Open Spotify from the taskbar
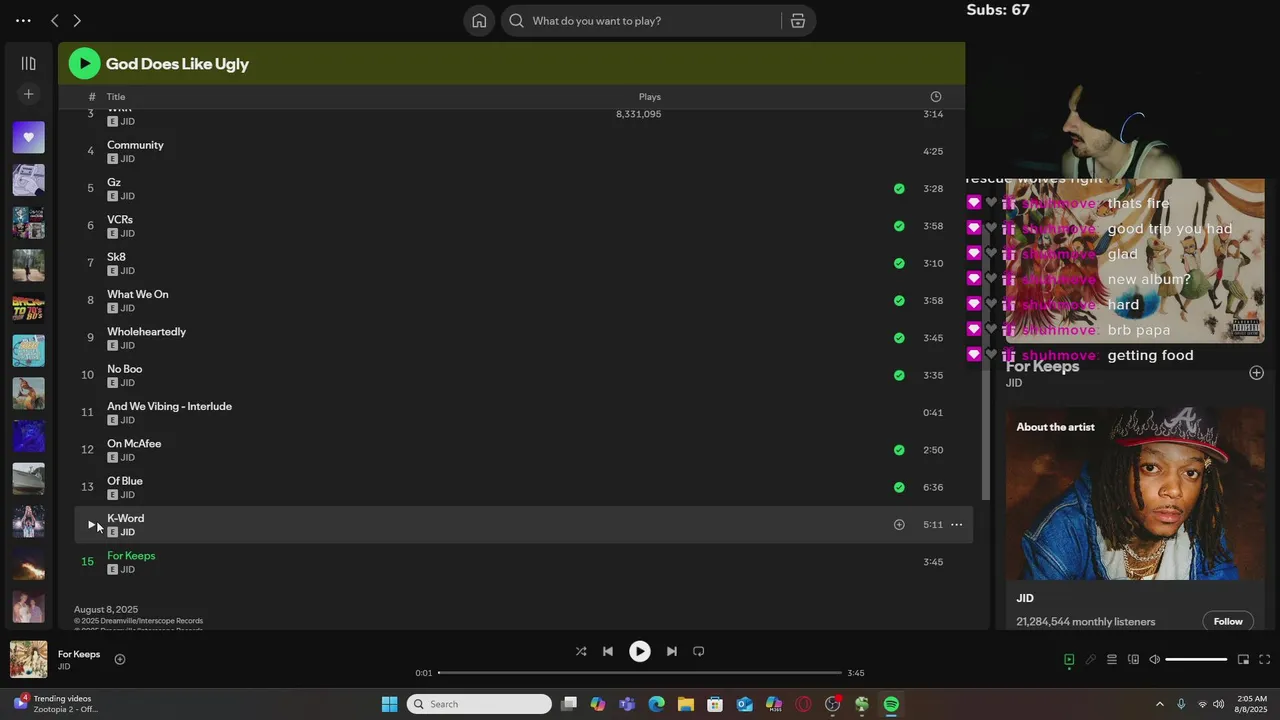This screenshot has height=720, width=1280. 891,704
